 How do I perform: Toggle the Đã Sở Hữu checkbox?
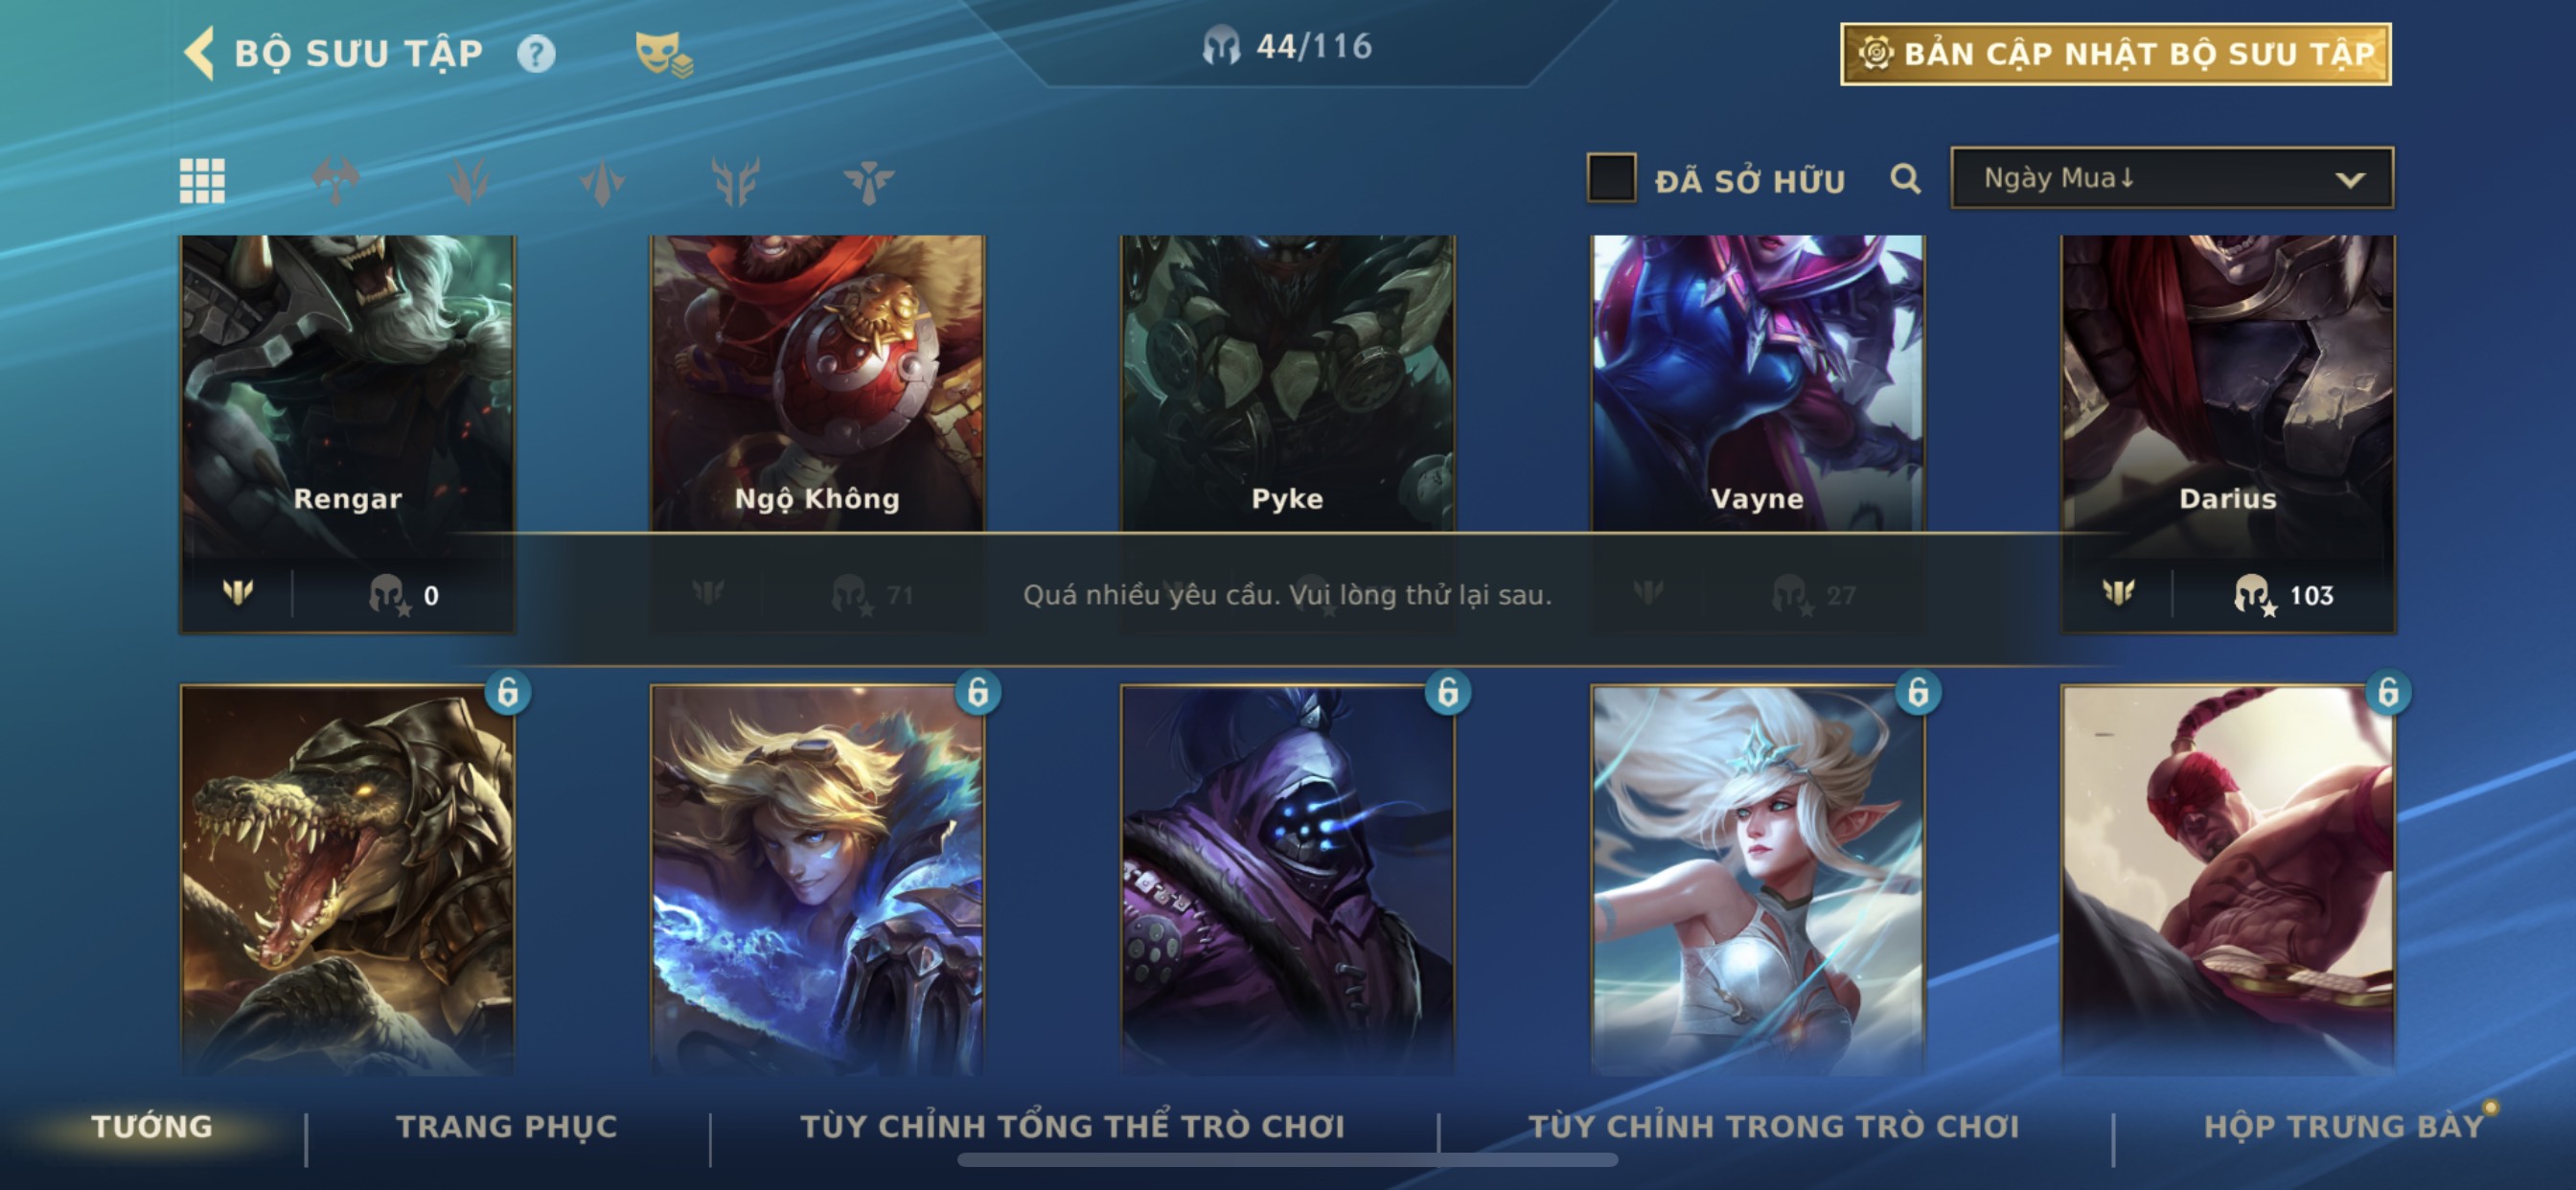point(1611,178)
